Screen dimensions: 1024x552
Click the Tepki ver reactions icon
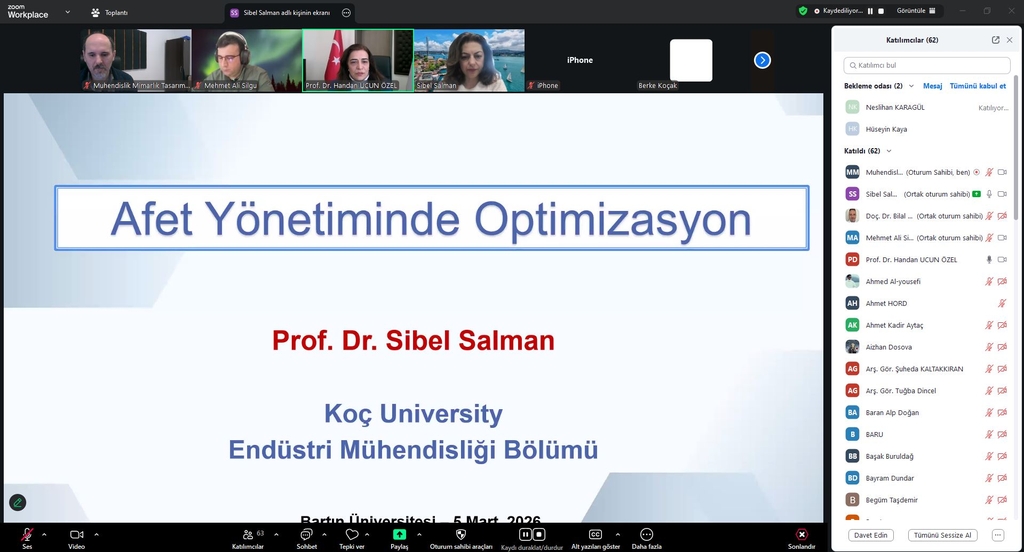tap(352, 535)
